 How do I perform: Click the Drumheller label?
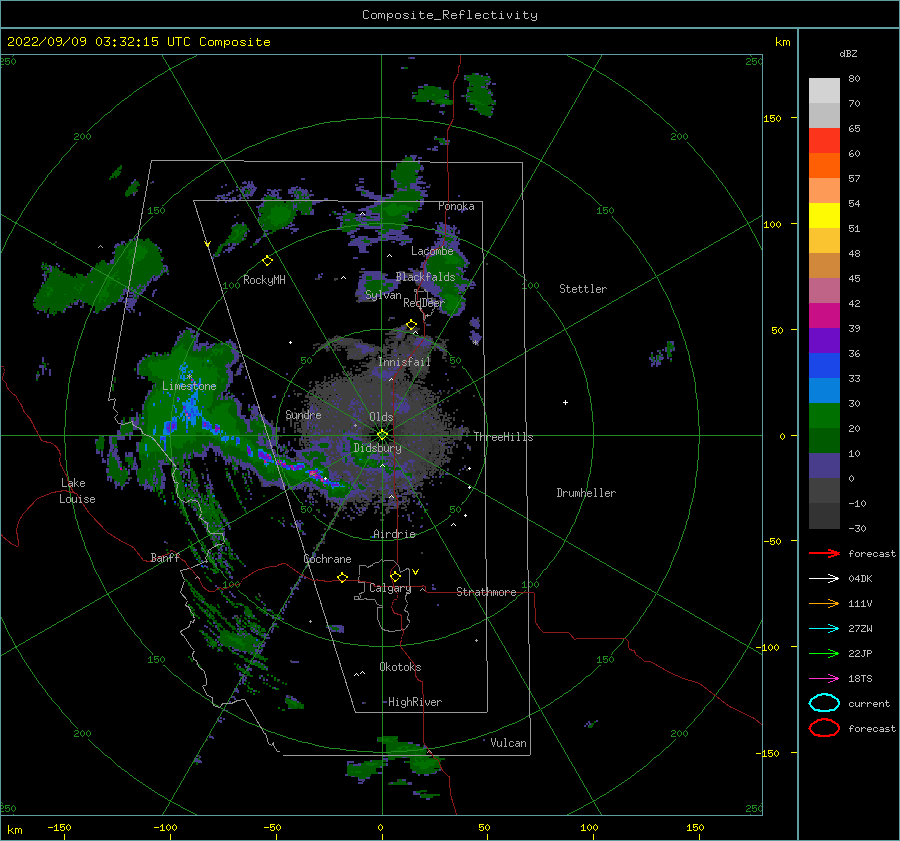[586, 493]
